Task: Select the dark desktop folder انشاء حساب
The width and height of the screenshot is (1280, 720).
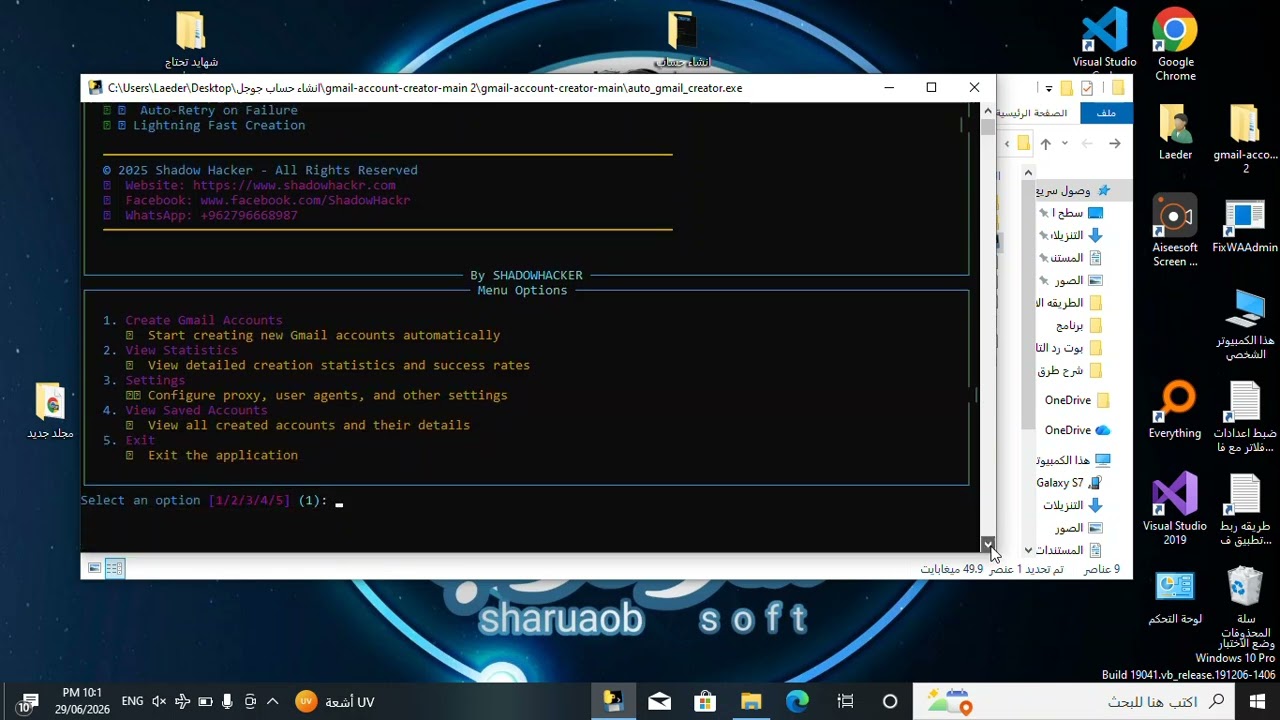Action: point(682,40)
